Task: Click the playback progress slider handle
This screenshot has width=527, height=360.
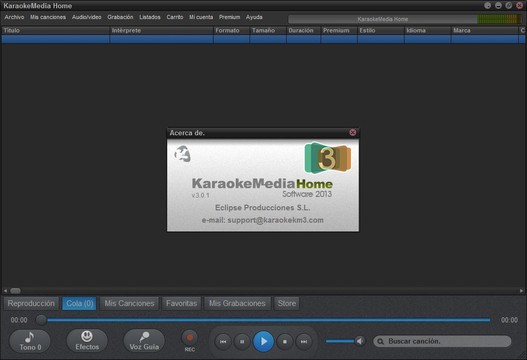Action: (x=41, y=320)
